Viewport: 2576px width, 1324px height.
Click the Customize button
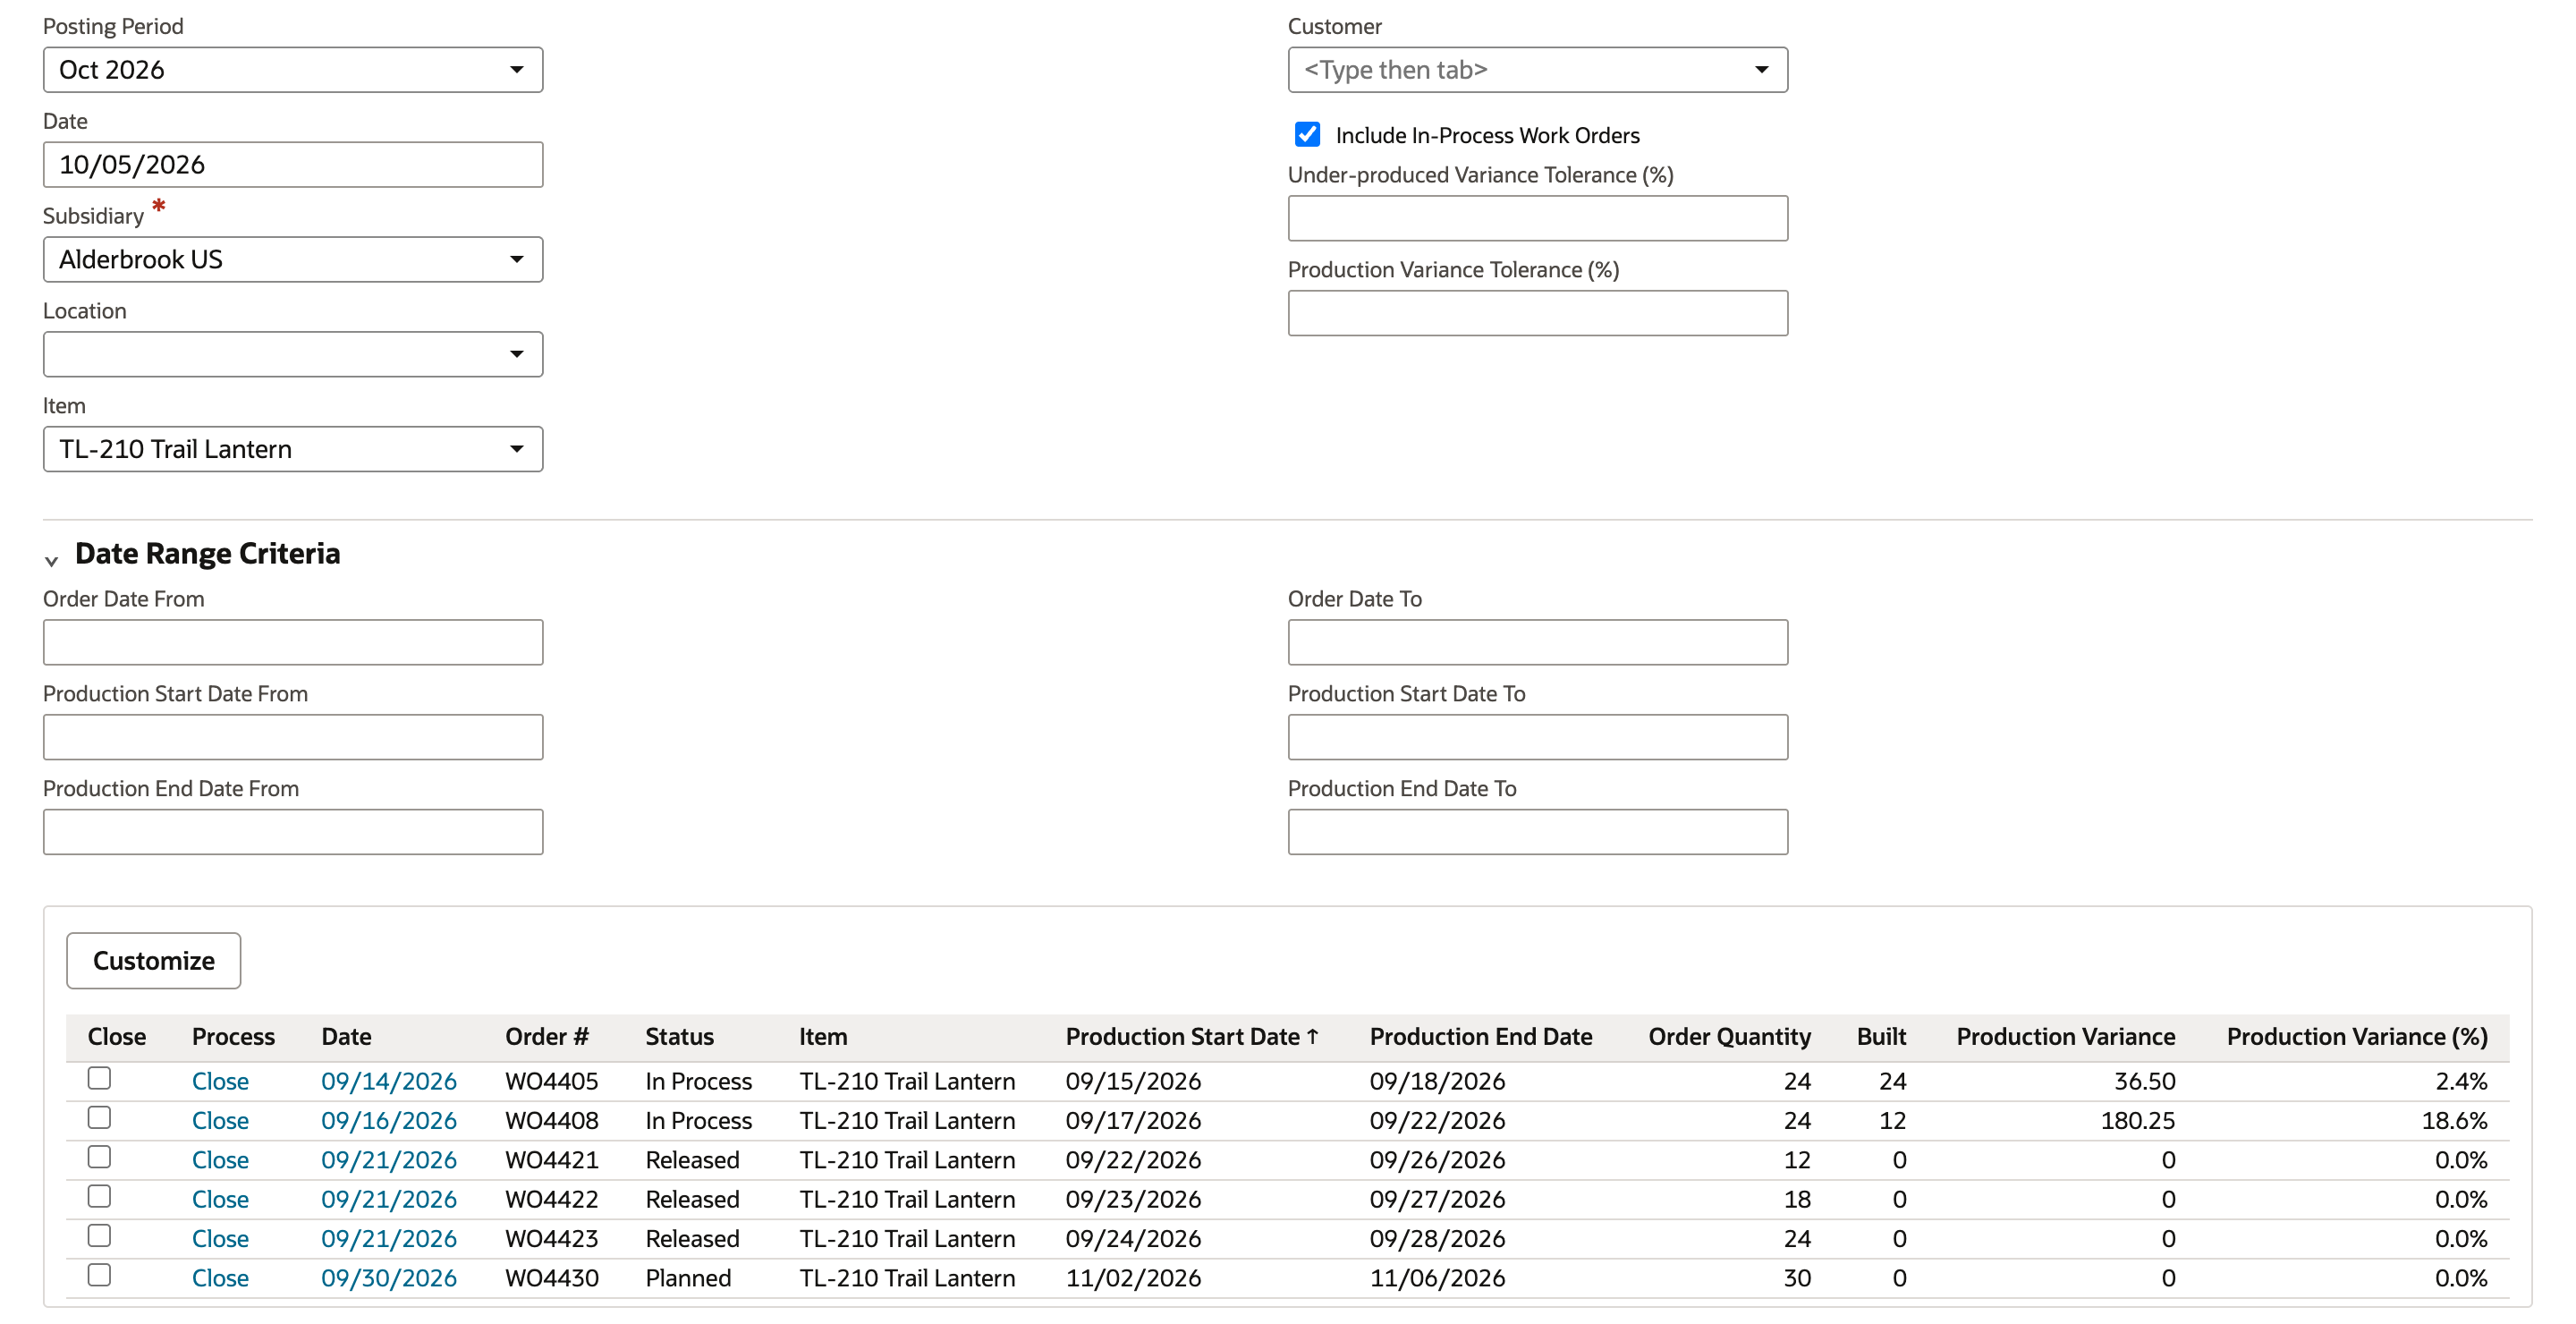coord(153,960)
